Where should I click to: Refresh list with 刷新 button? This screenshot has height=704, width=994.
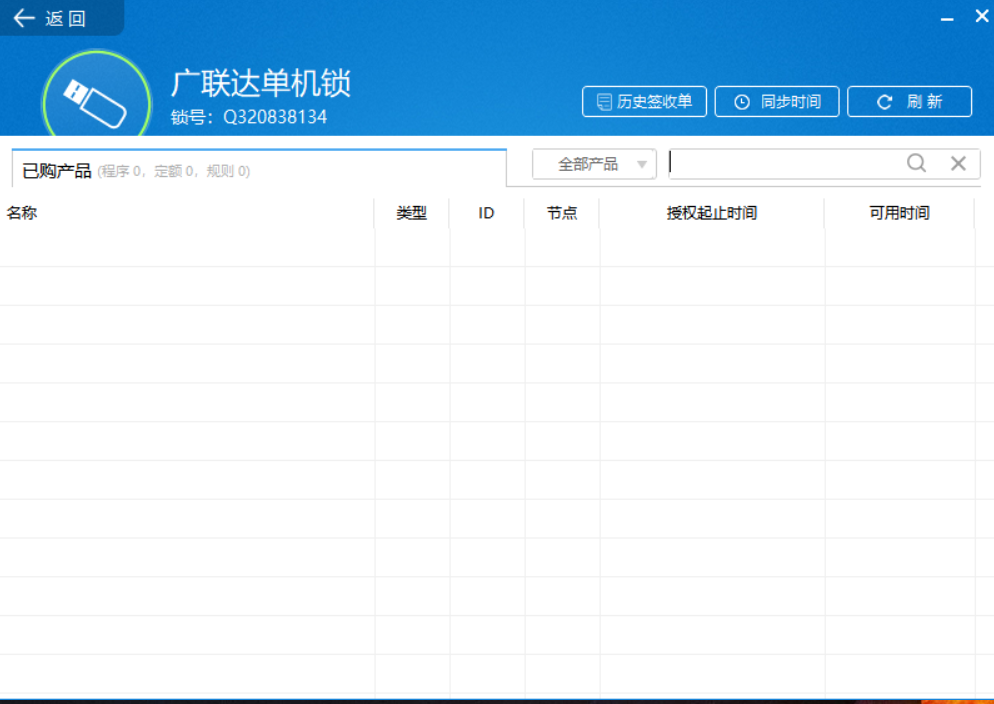coord(909,101)
